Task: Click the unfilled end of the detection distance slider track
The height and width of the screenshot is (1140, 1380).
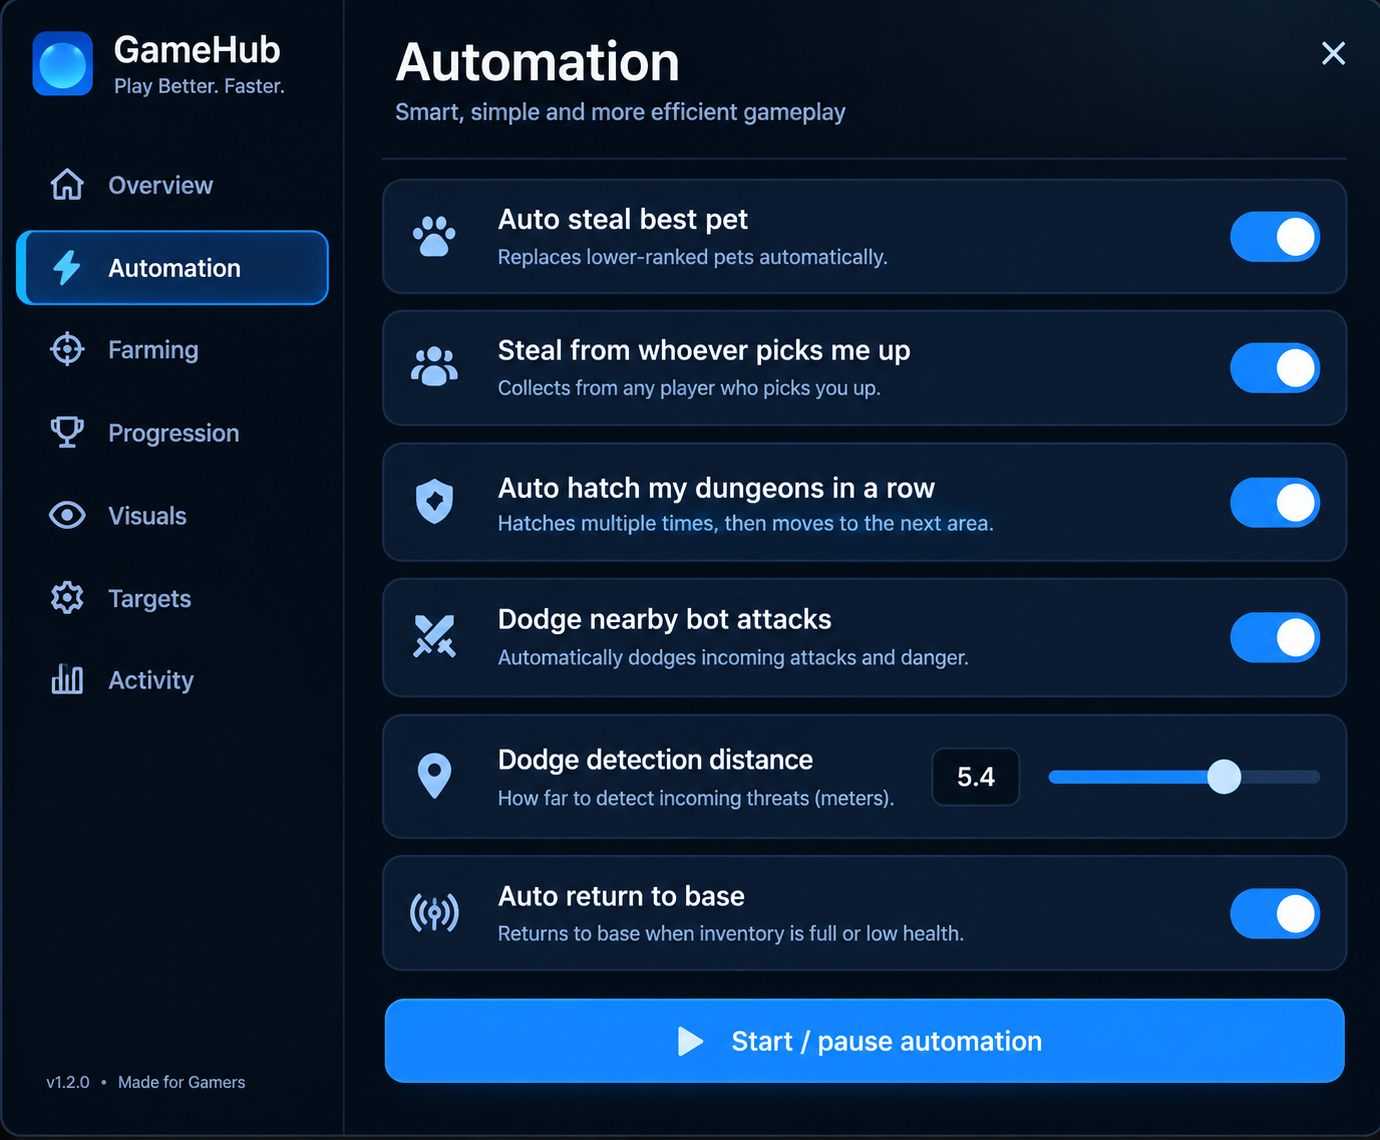Action: [x=1280, y=776]
